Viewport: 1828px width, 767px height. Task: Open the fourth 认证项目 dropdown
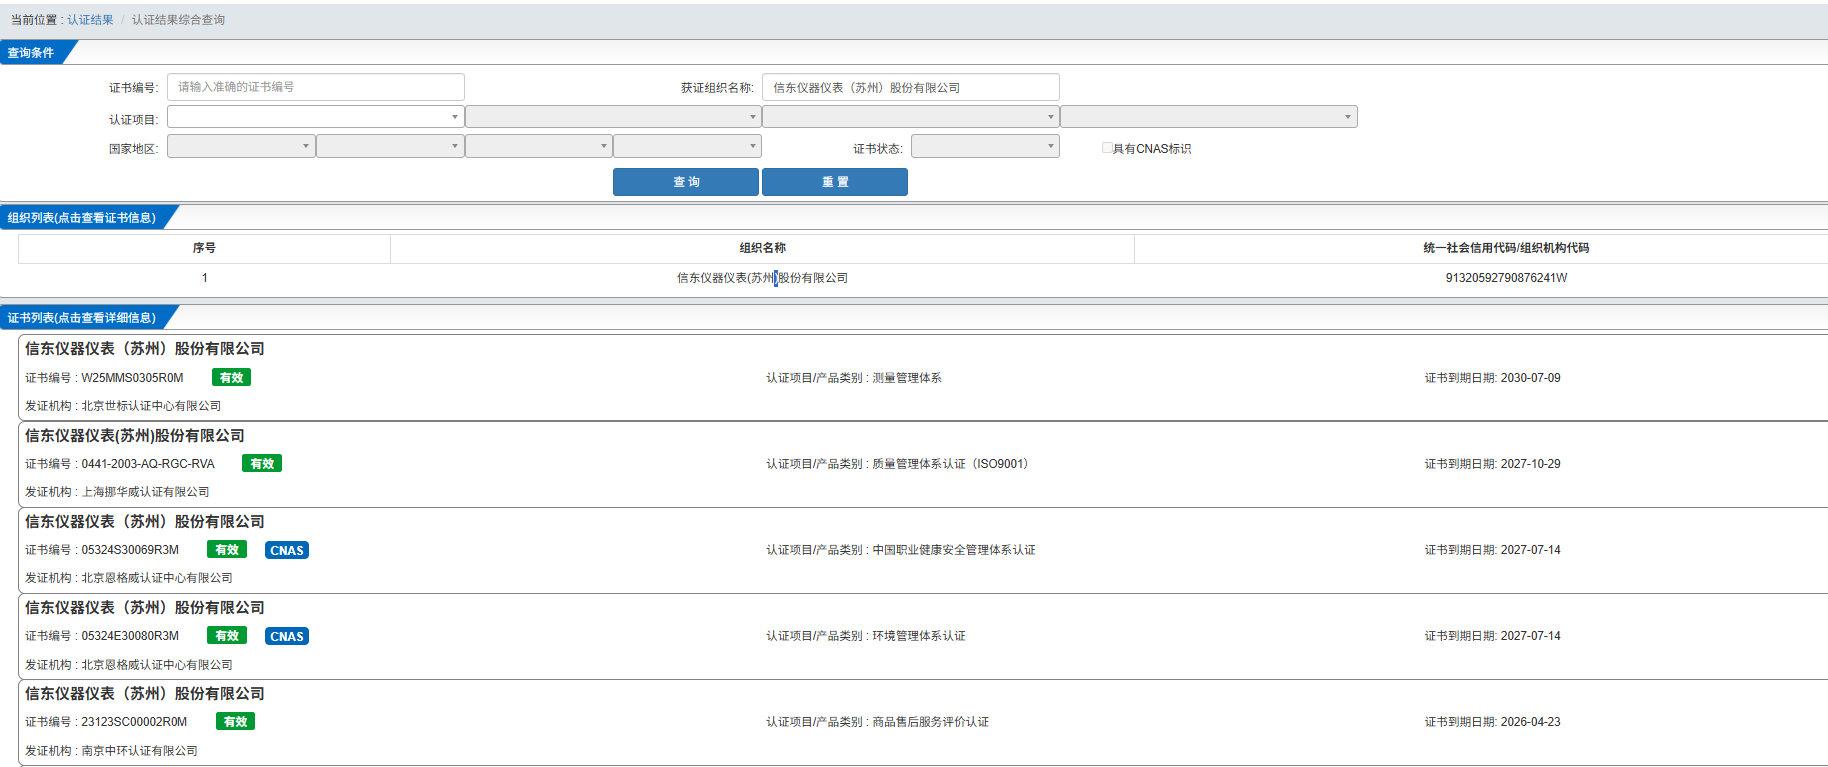[x=1208, y=117]
